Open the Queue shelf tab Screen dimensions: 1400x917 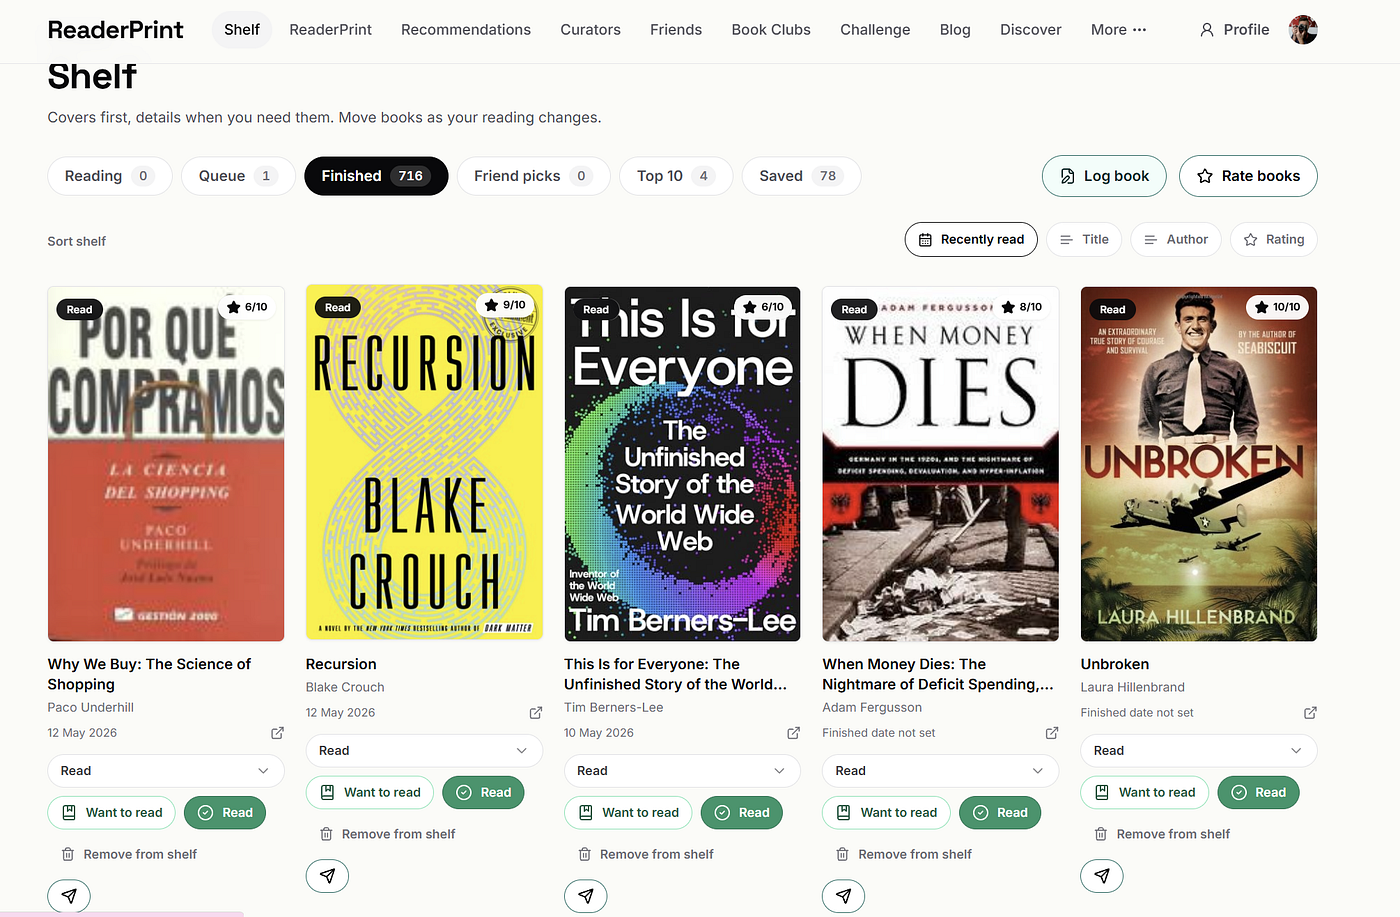pos(238,176)
